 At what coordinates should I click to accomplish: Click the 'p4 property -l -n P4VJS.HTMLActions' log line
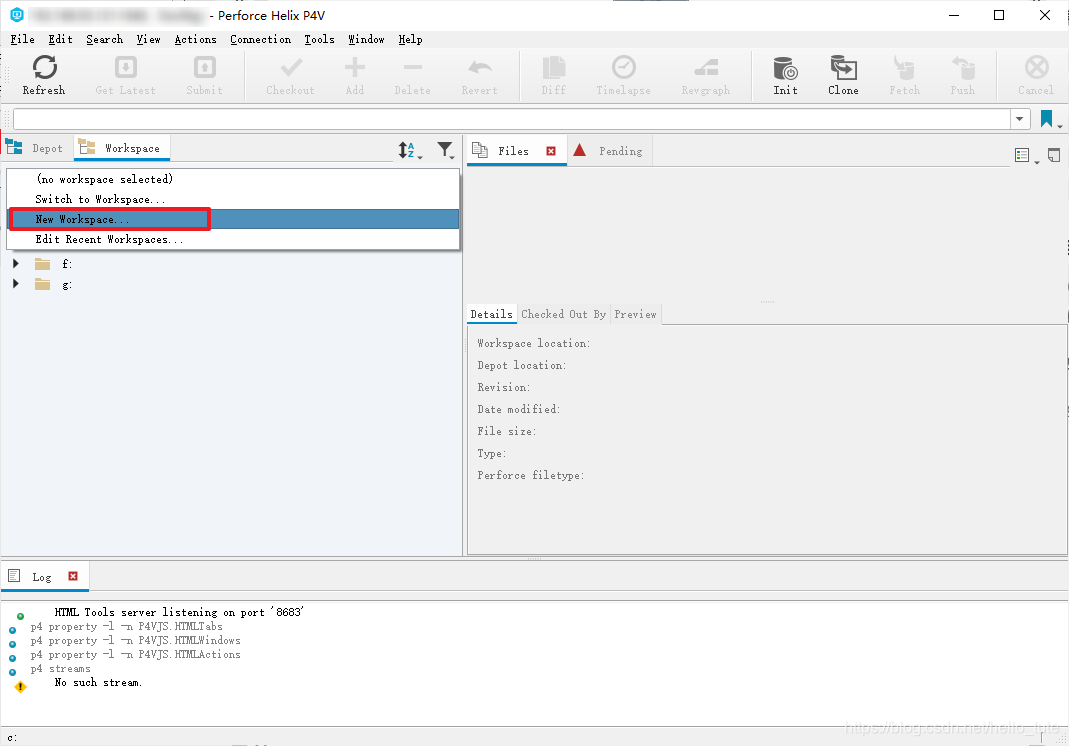(135, 655)
